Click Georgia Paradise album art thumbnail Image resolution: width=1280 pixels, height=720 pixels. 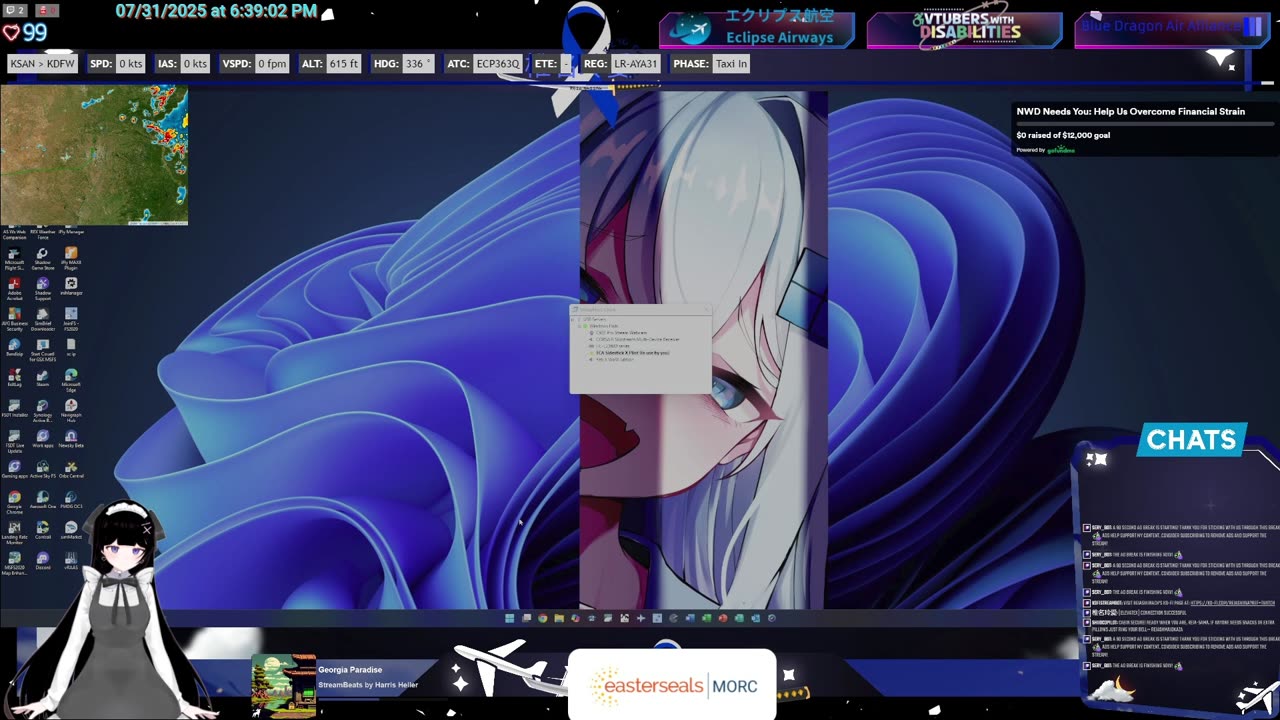tap(284, 686)
